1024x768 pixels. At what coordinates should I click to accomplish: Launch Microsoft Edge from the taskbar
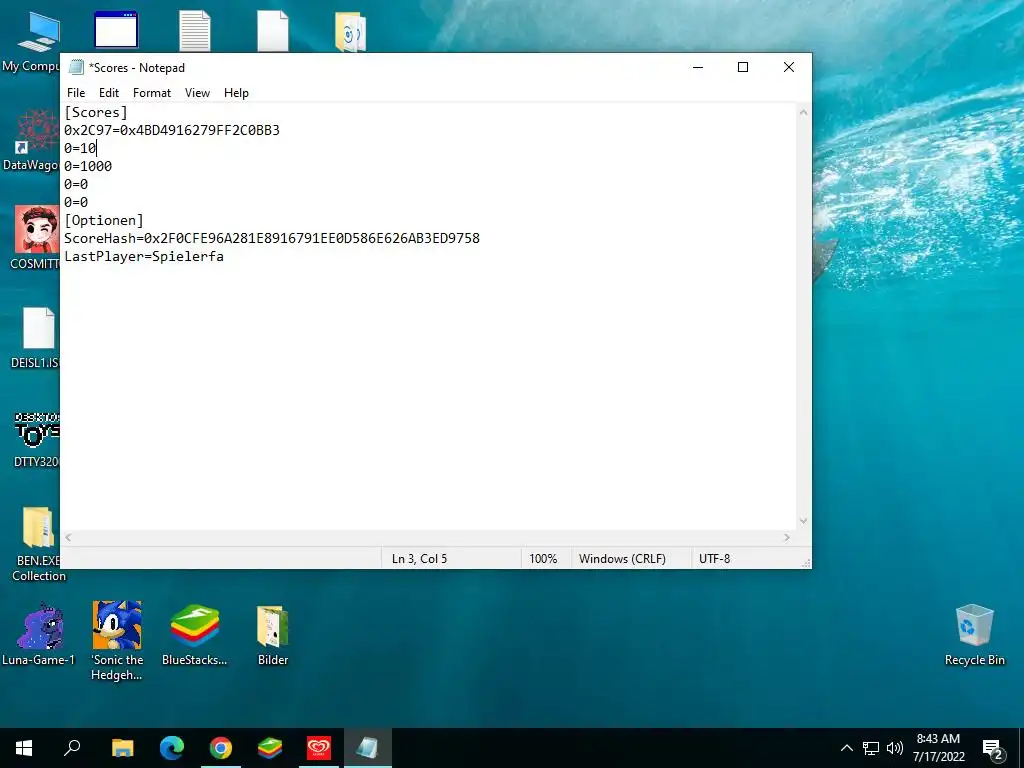(x=172, y=748)
